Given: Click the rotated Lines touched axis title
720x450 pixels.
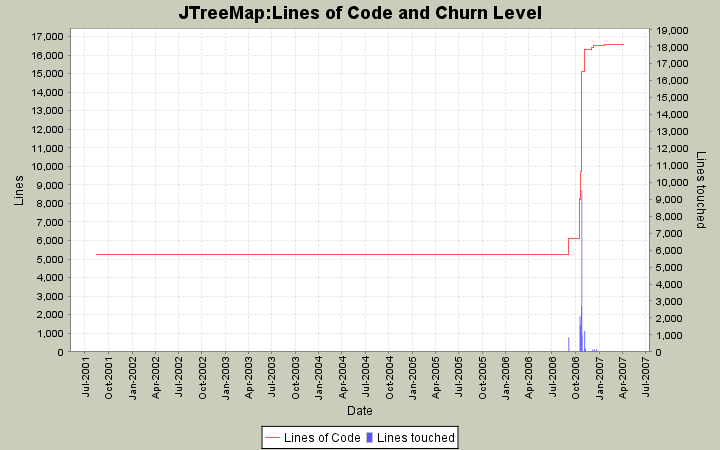Looking at the screenshot, I should point(700,190).
